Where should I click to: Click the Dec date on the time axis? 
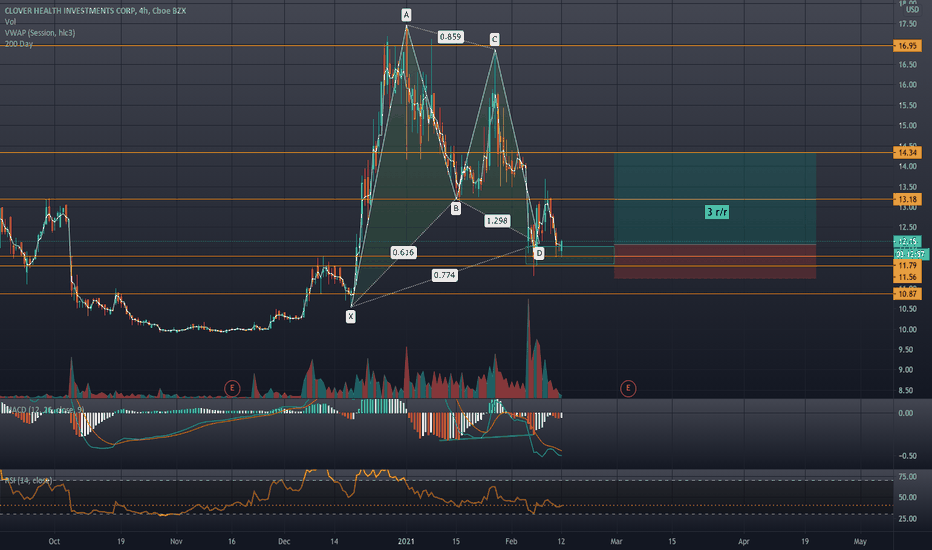pos(284,542)
